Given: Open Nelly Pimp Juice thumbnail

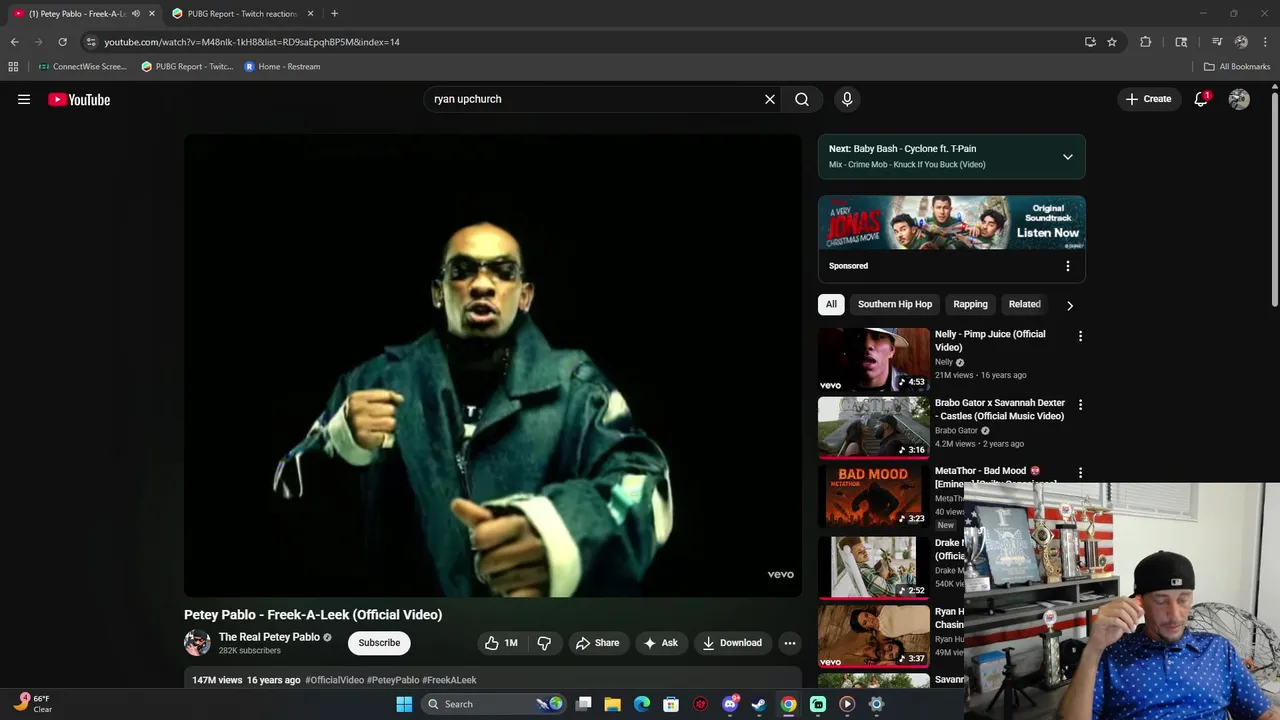Looking at the screenshot, I should click(874, 360).
